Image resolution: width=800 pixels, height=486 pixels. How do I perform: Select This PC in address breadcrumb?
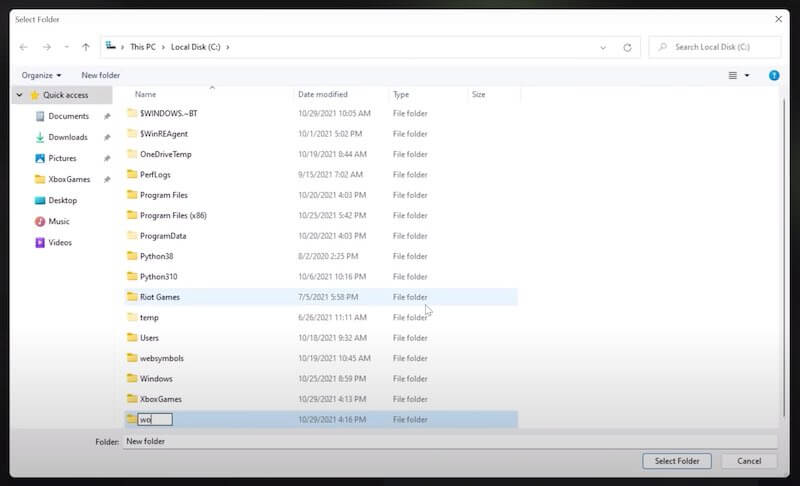[x=143, y=47]
